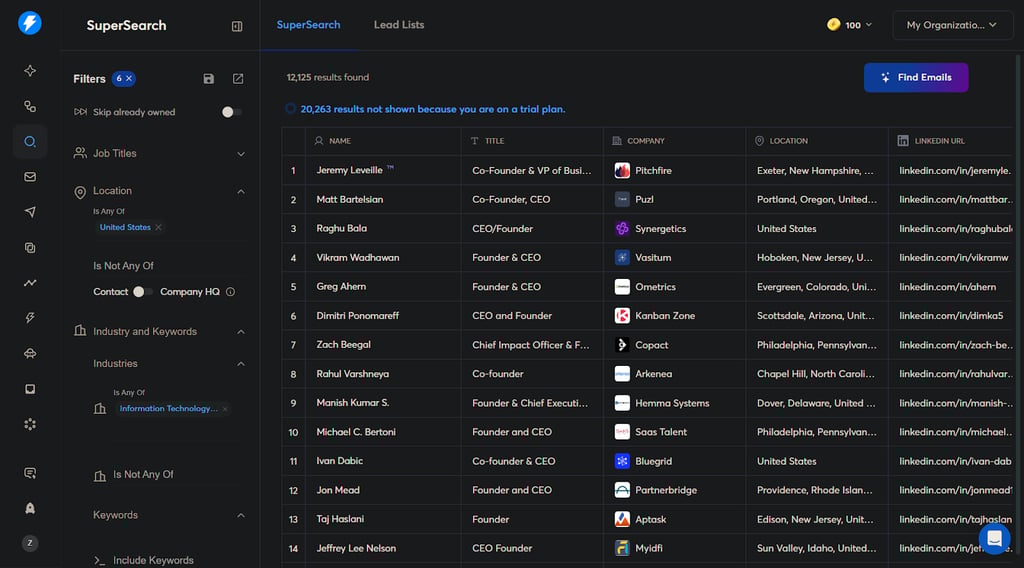
Task: Click the Find Emails button
Action: (x=916, y=78)
